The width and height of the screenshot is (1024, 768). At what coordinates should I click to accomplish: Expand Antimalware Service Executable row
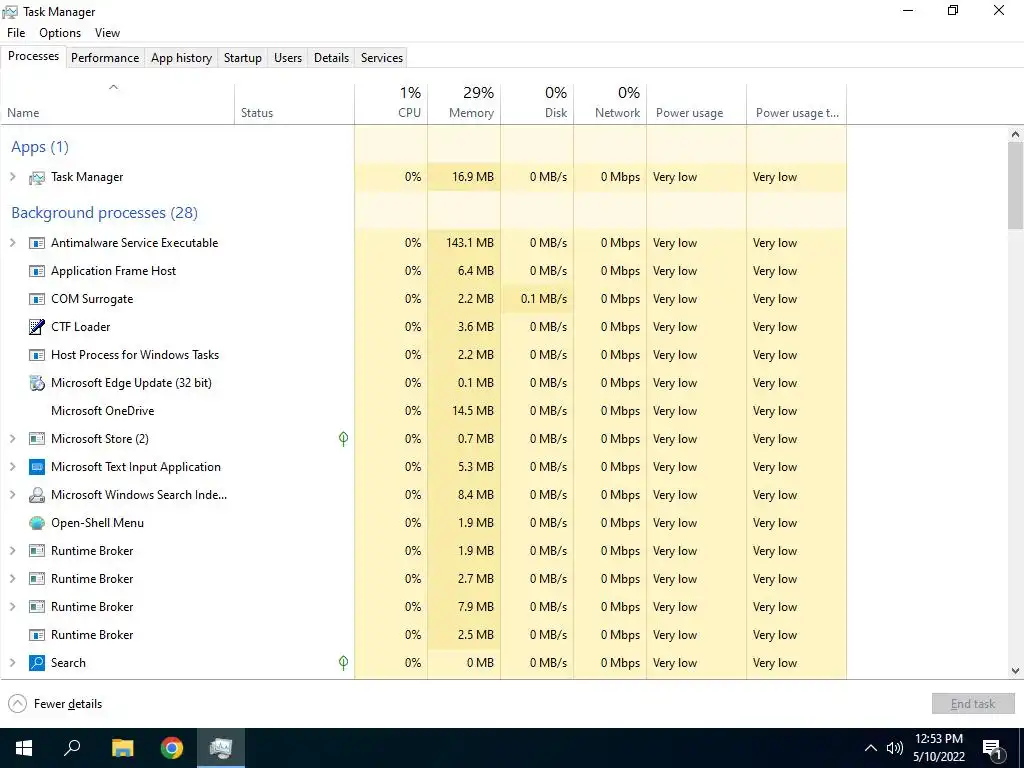pos(12,243)
